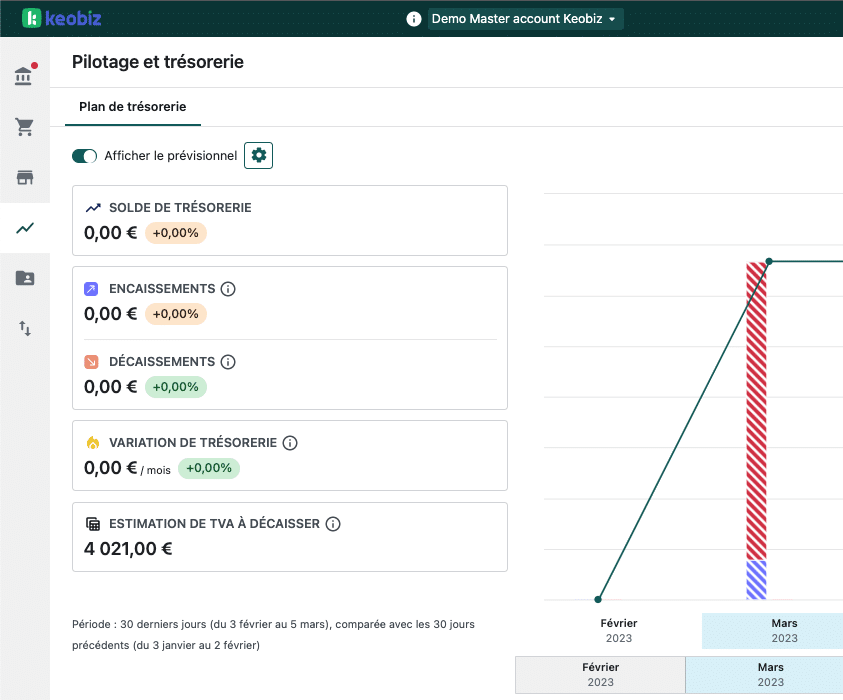Open the contacts folder sidebar icon
843x700 pixels.
click(24, 278)
